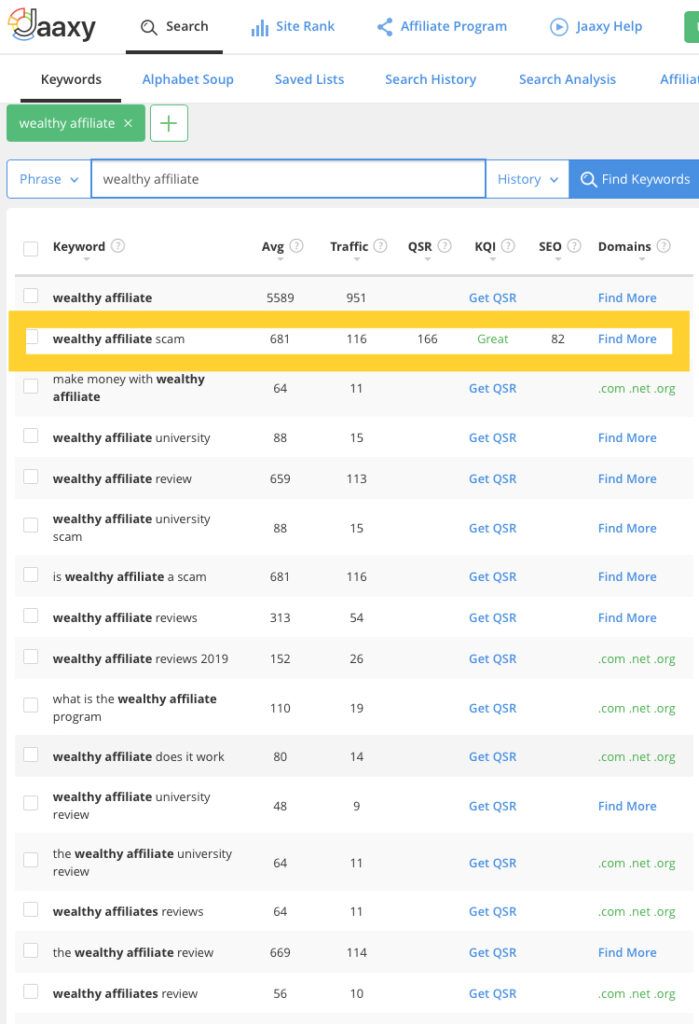
Task: Open the Domains column help question mark
Action: 663,246
